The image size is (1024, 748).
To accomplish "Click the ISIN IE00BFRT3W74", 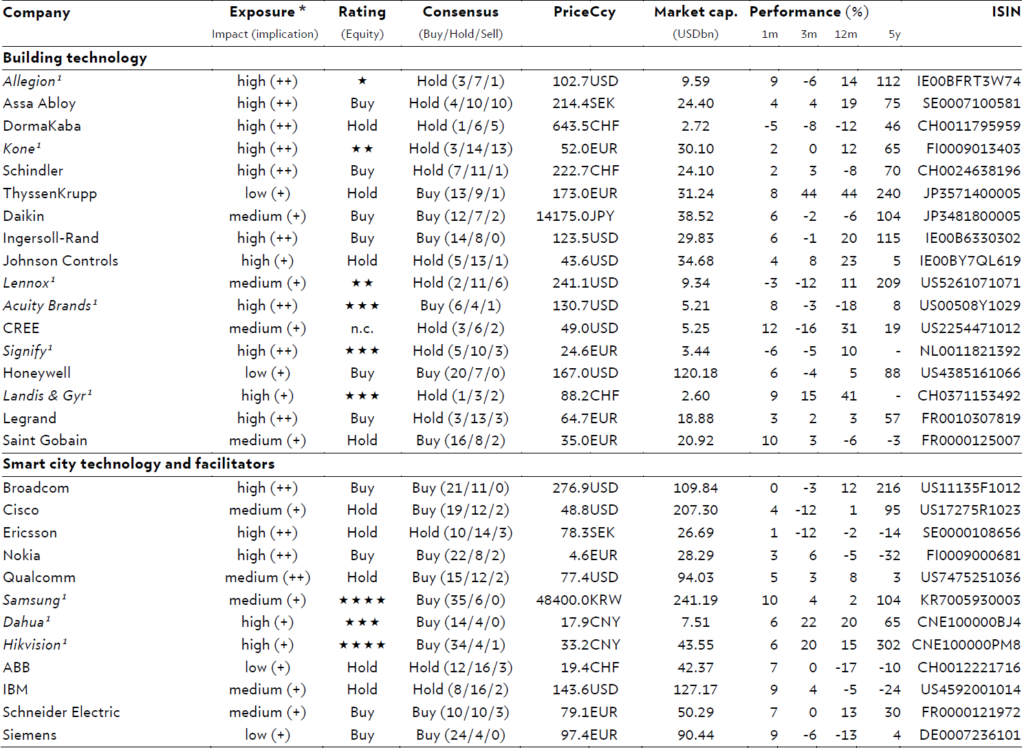I will 968,81.
